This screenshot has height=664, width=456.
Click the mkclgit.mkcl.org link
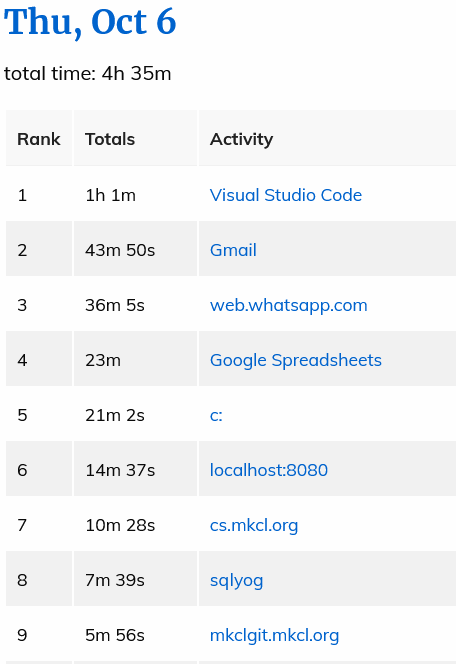(274, 636)
